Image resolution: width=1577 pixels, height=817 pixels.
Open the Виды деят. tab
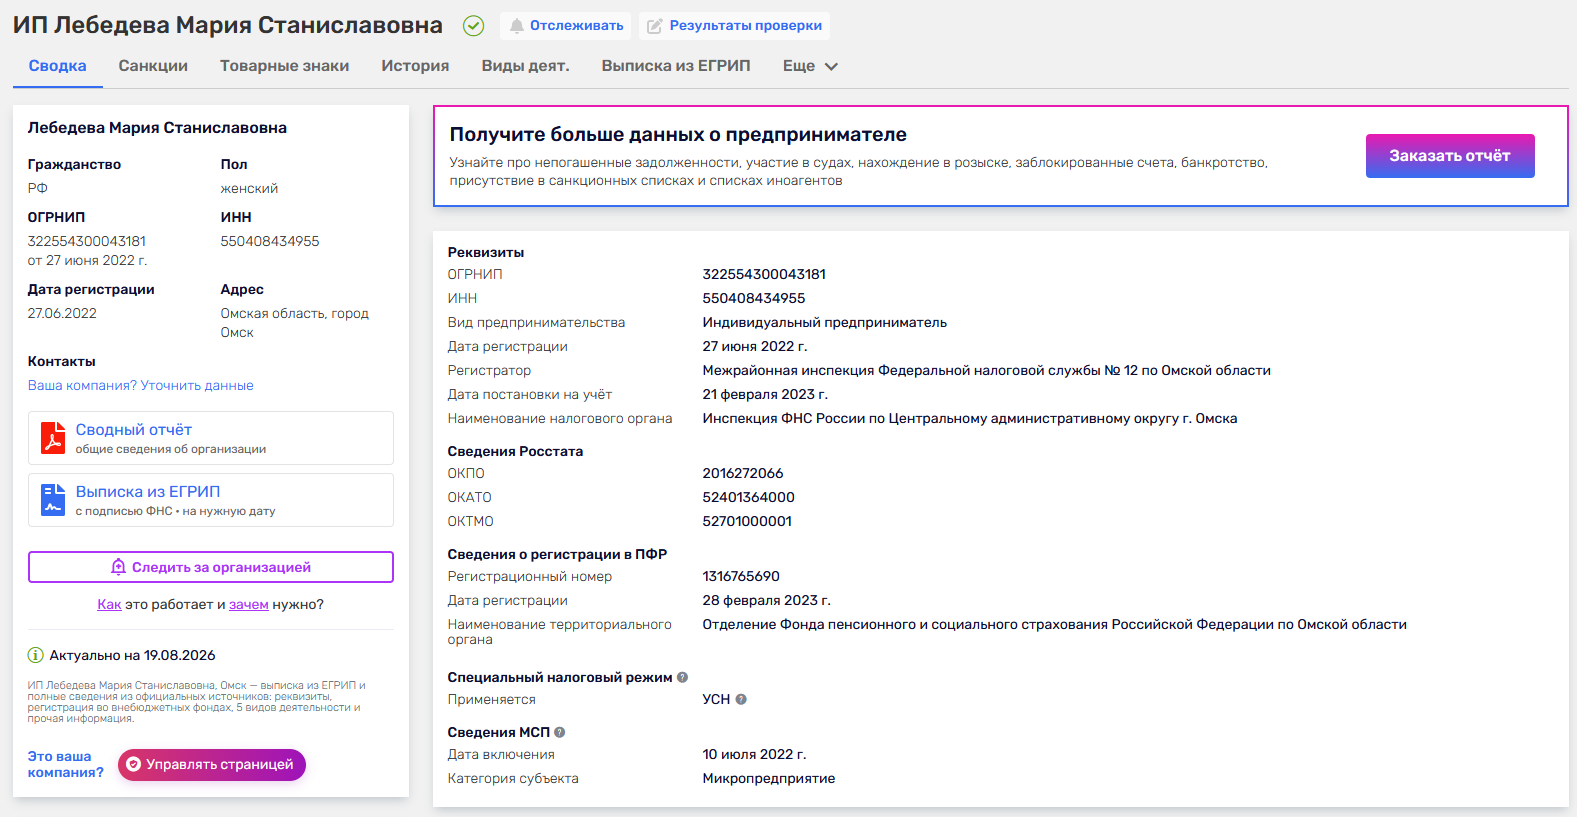(525, 66)
